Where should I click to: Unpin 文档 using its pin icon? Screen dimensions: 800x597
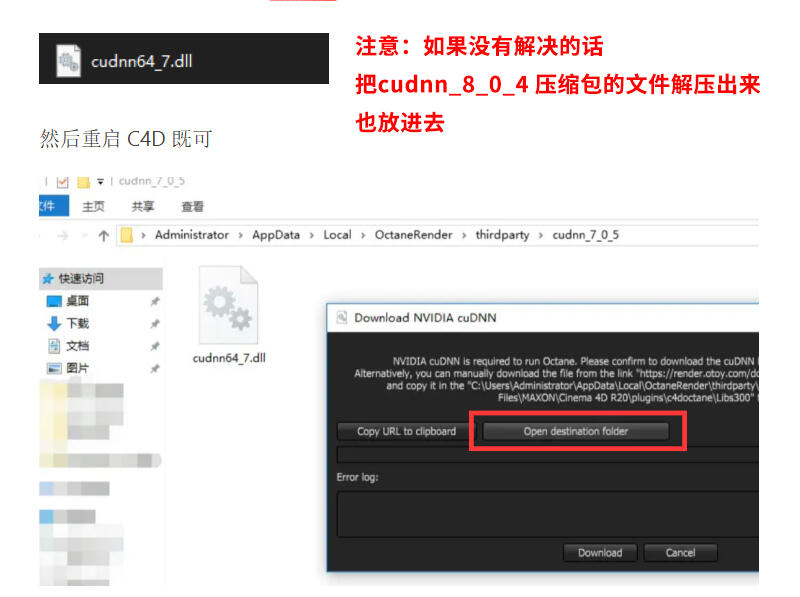pos(155,346)
